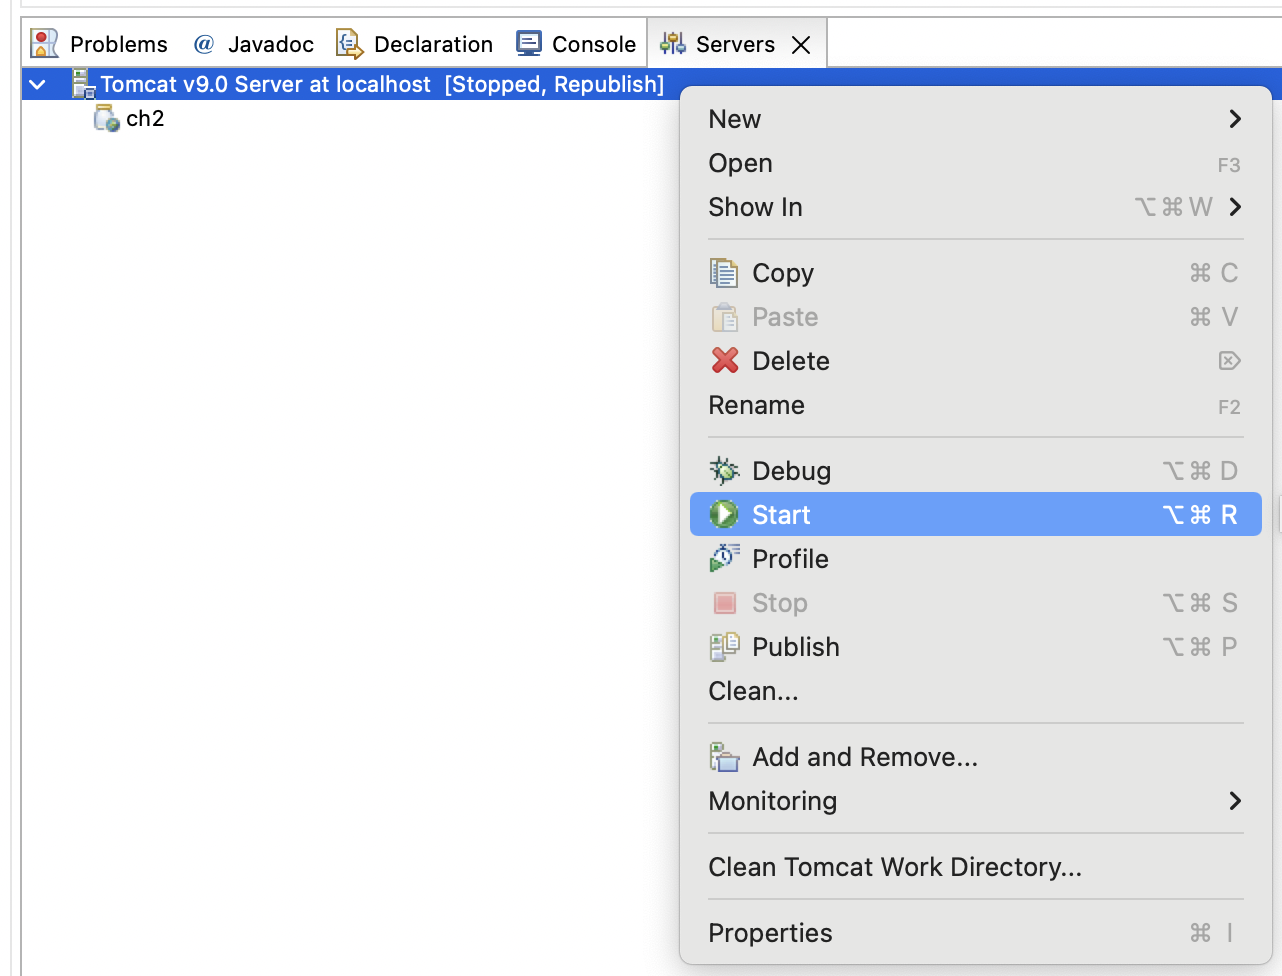Viewport: 1282px width, 976px height.
Task: Select the Servers tab
Action: [735, 44]
